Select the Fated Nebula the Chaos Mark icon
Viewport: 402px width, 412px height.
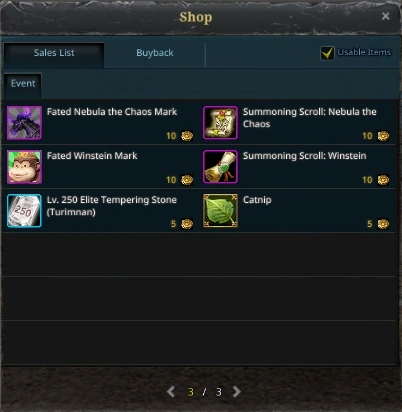24,123
